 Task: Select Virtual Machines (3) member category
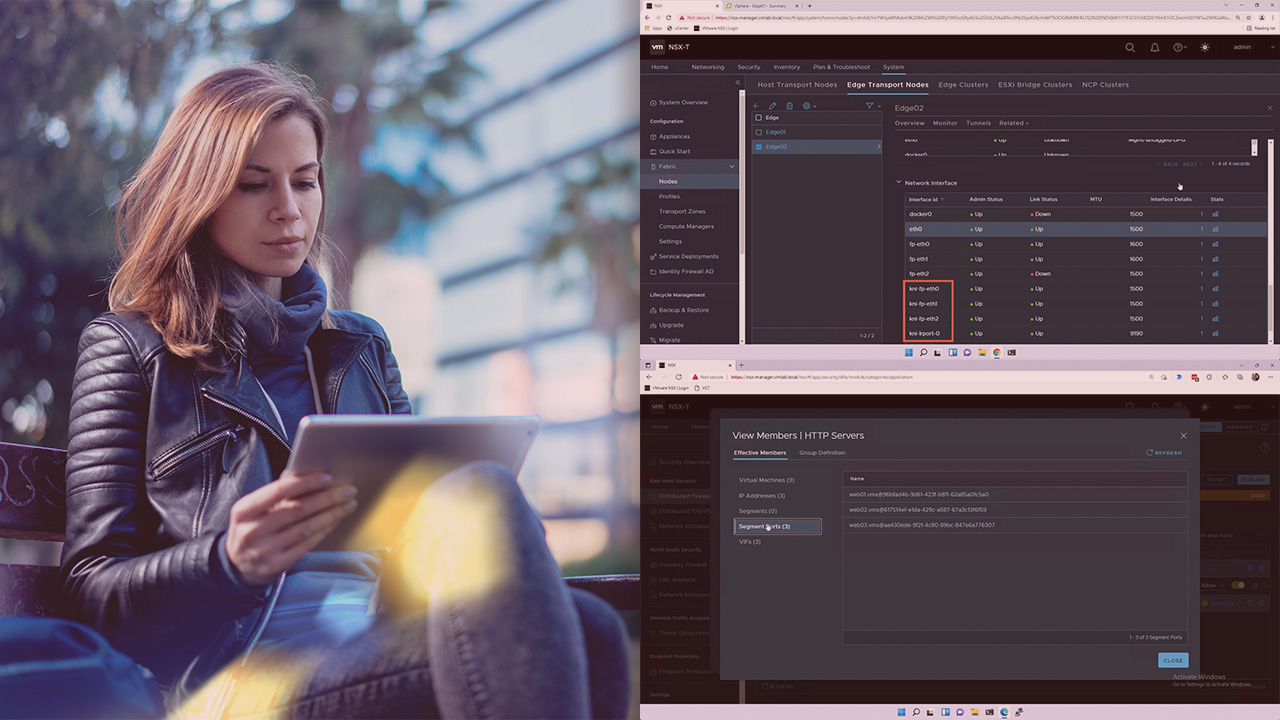coord(766,480)
